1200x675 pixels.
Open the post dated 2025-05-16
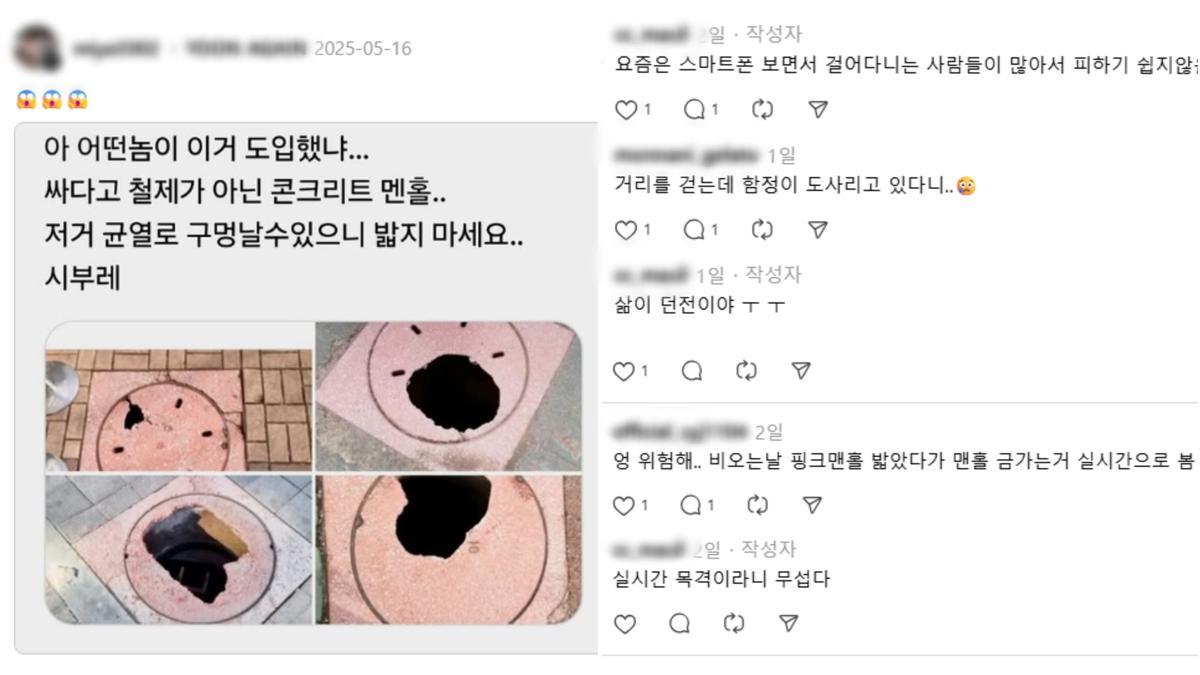(x=362, y=48)
